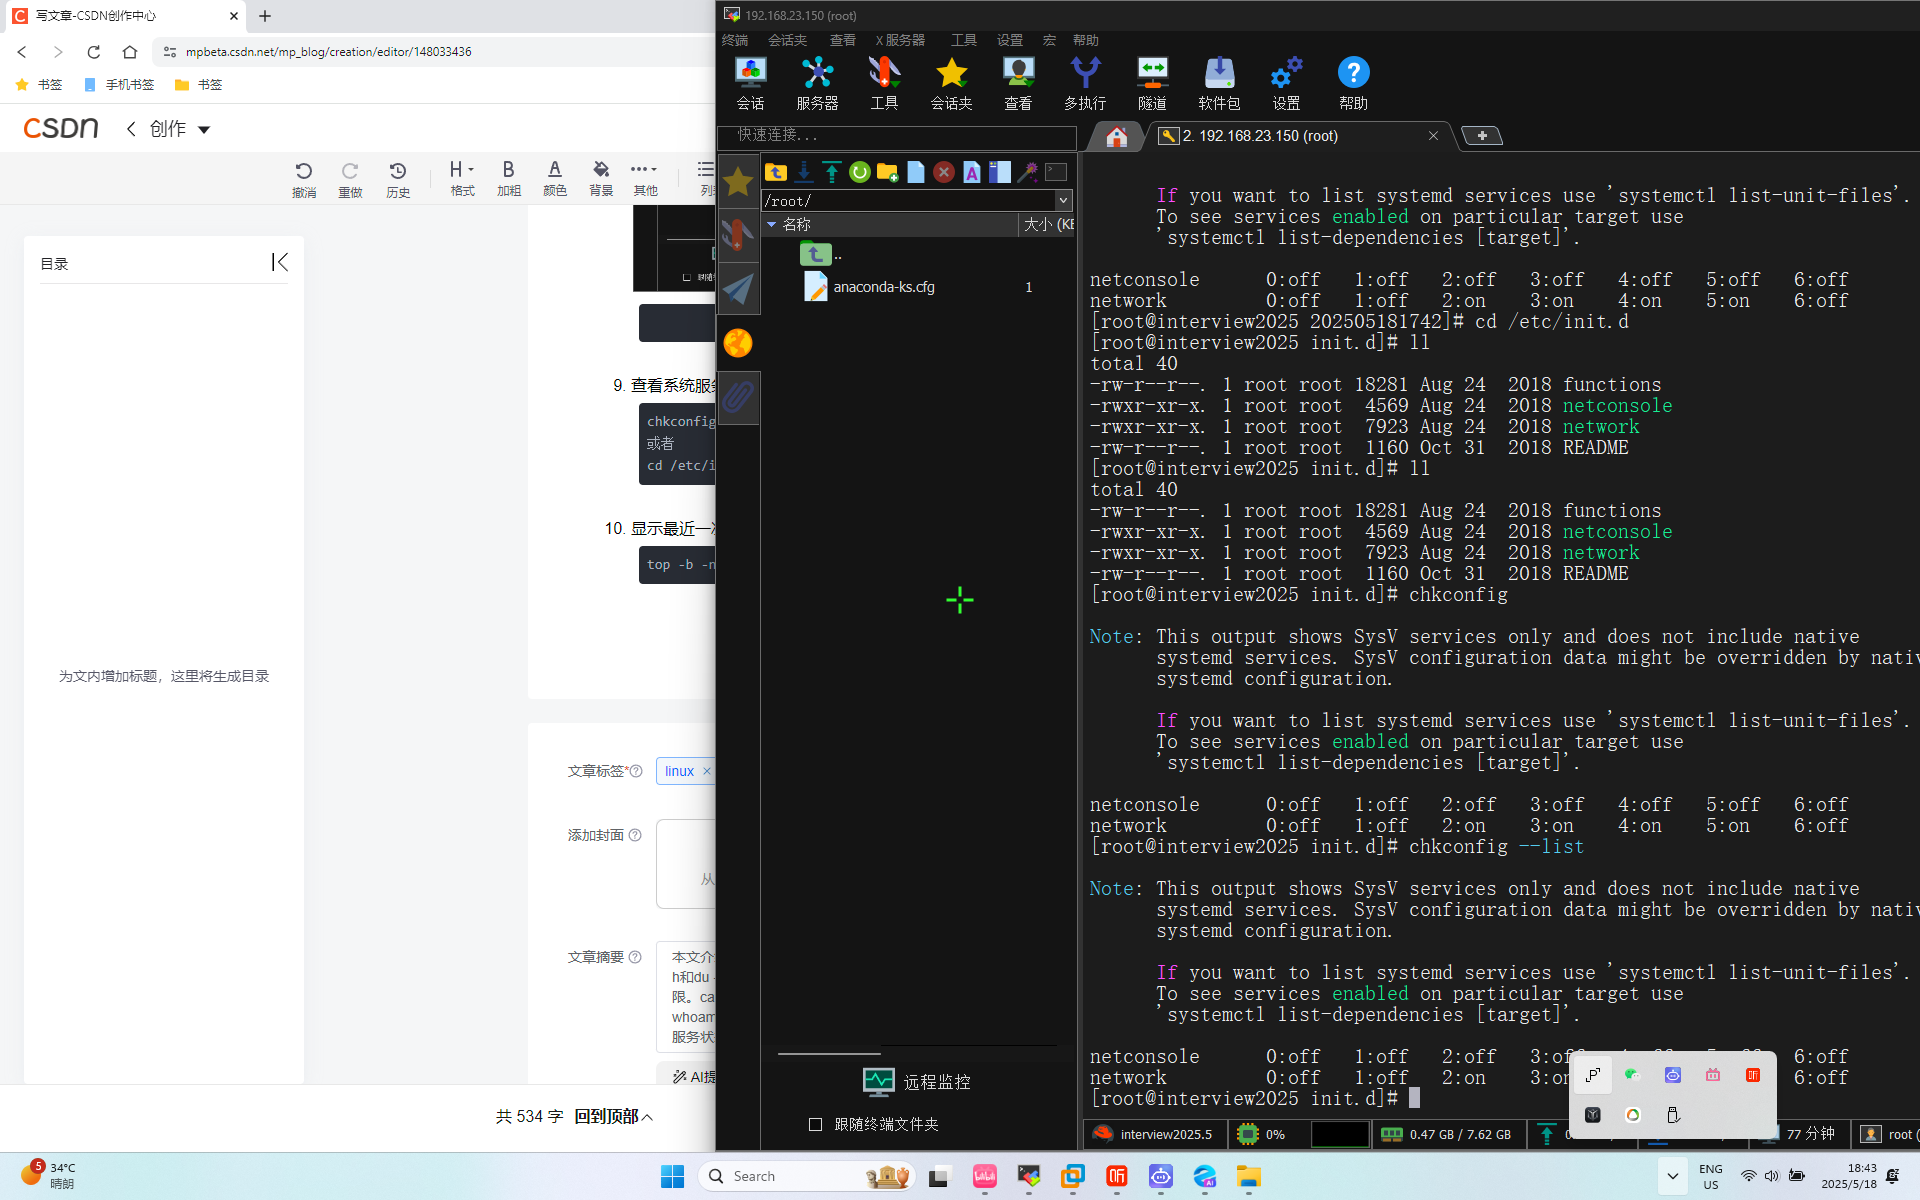Open the 会话夹 menu in menu bar
This screenshot has width=1920, height=1200.
pyautogui.click(x=787, y=40)
